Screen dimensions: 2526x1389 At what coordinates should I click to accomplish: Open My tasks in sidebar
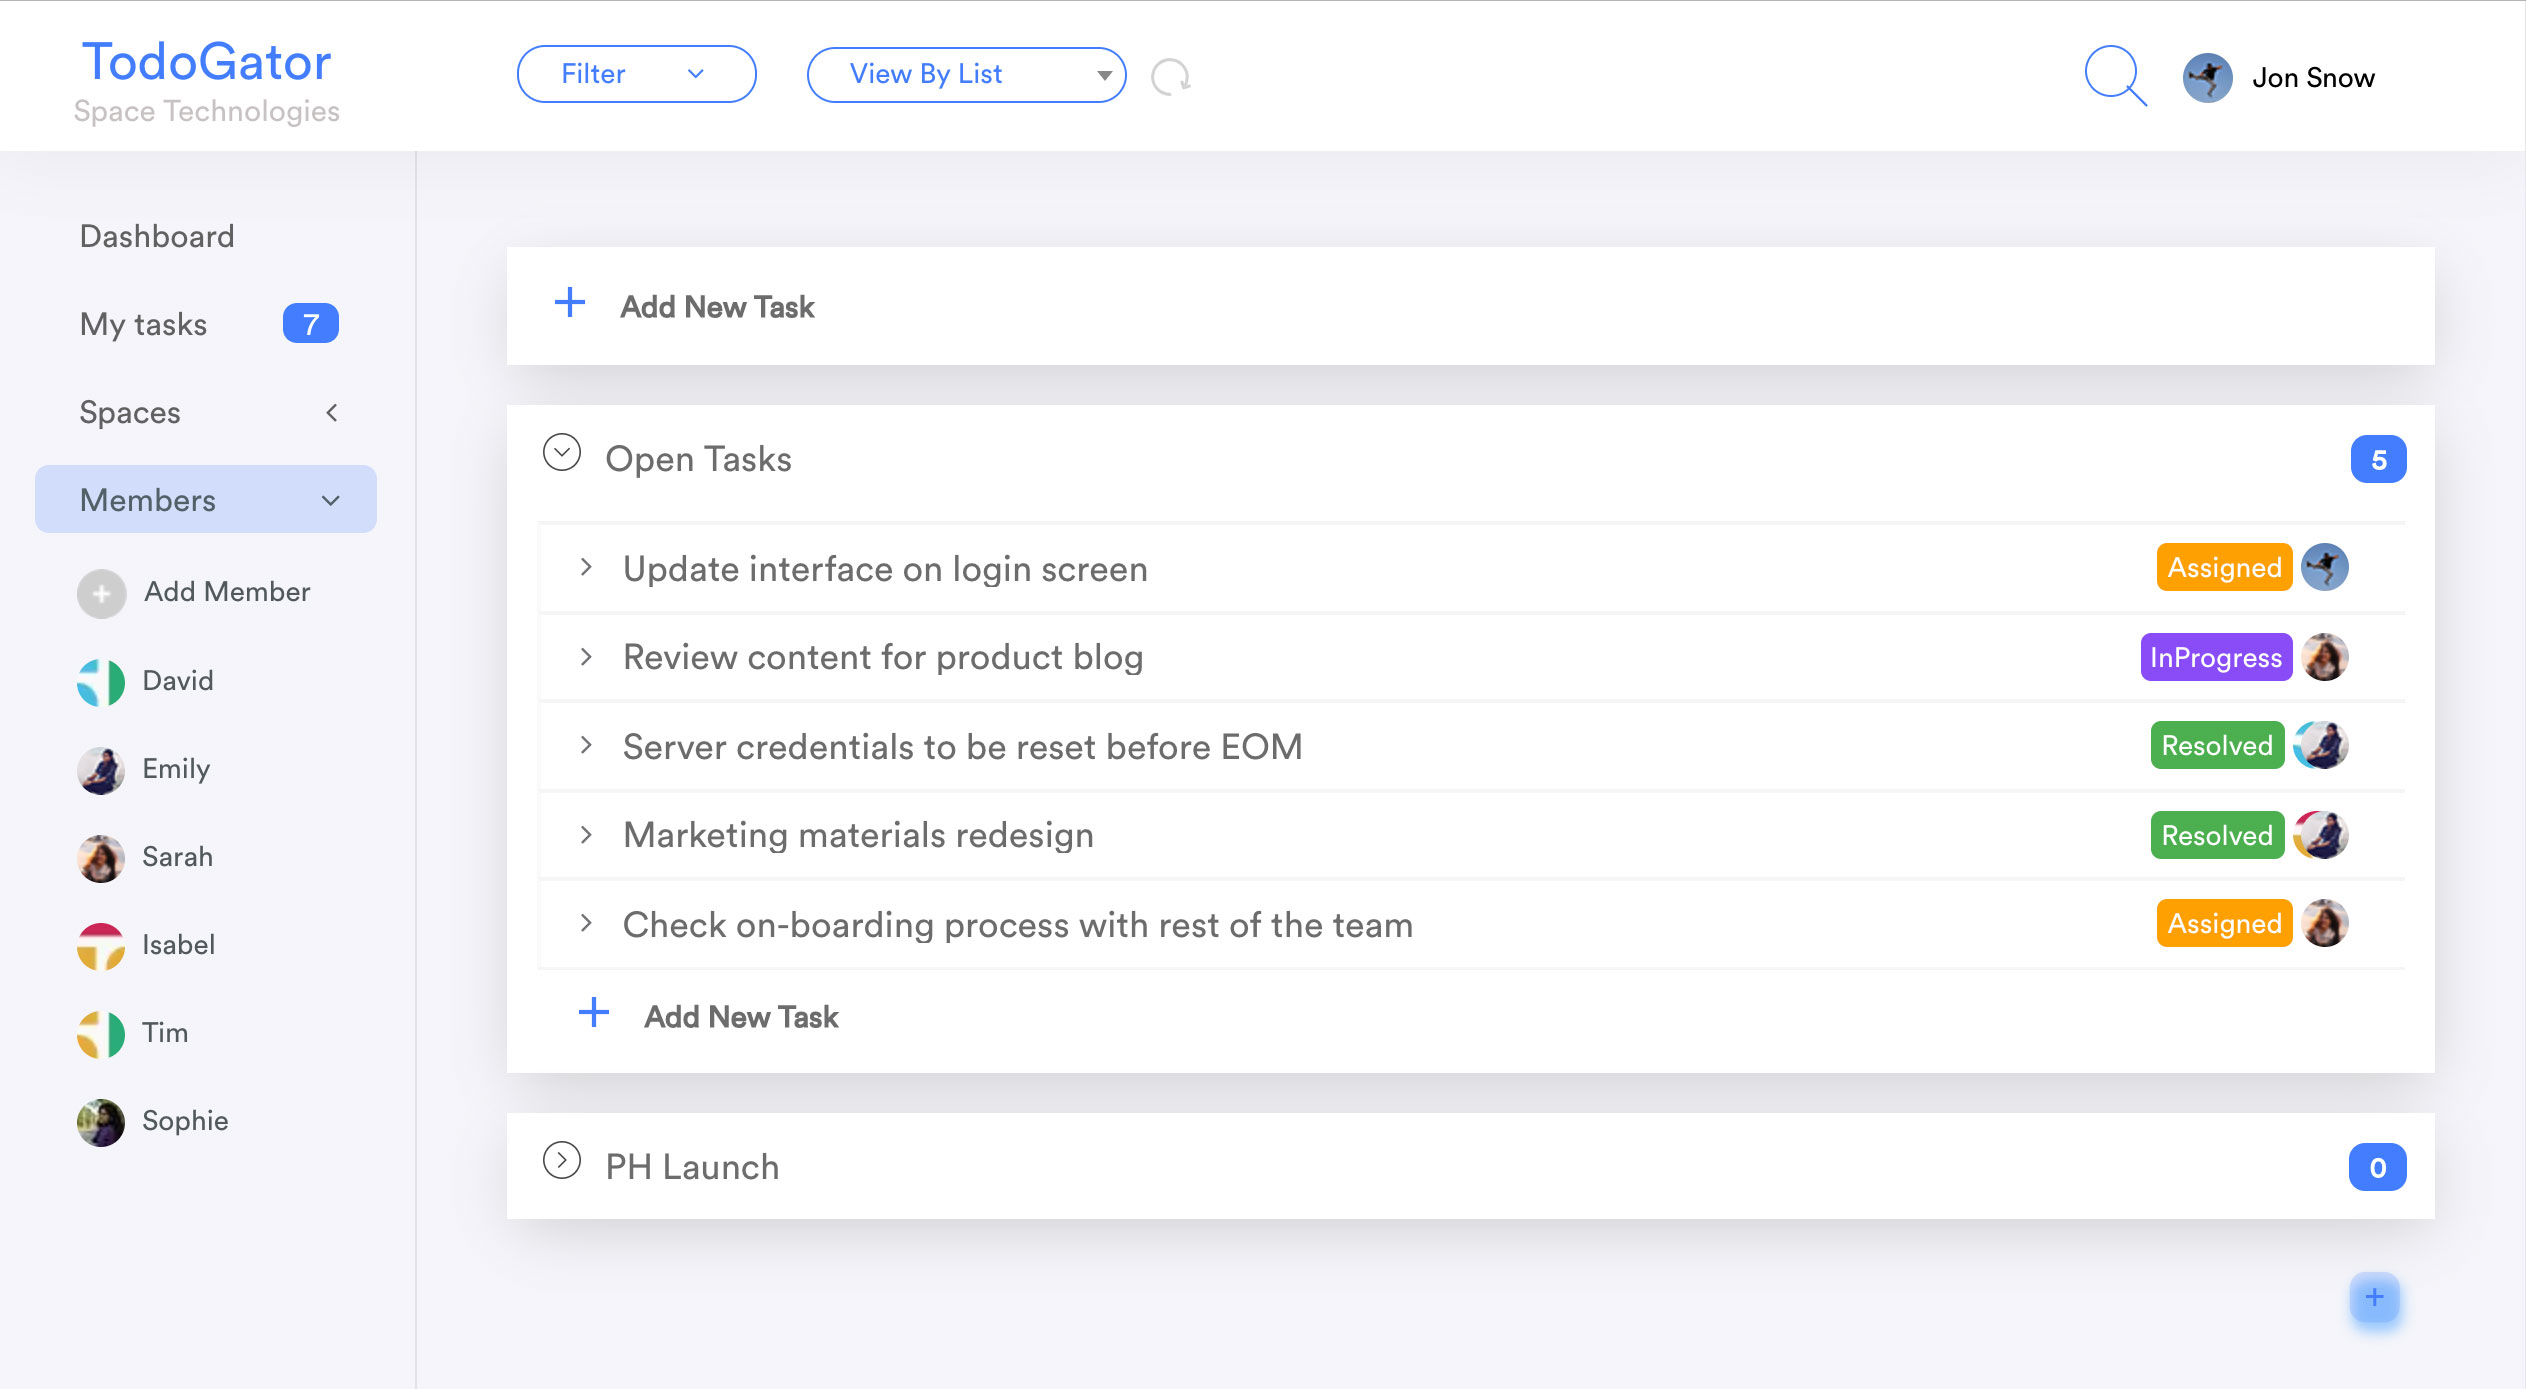click(x=143, y=324)
